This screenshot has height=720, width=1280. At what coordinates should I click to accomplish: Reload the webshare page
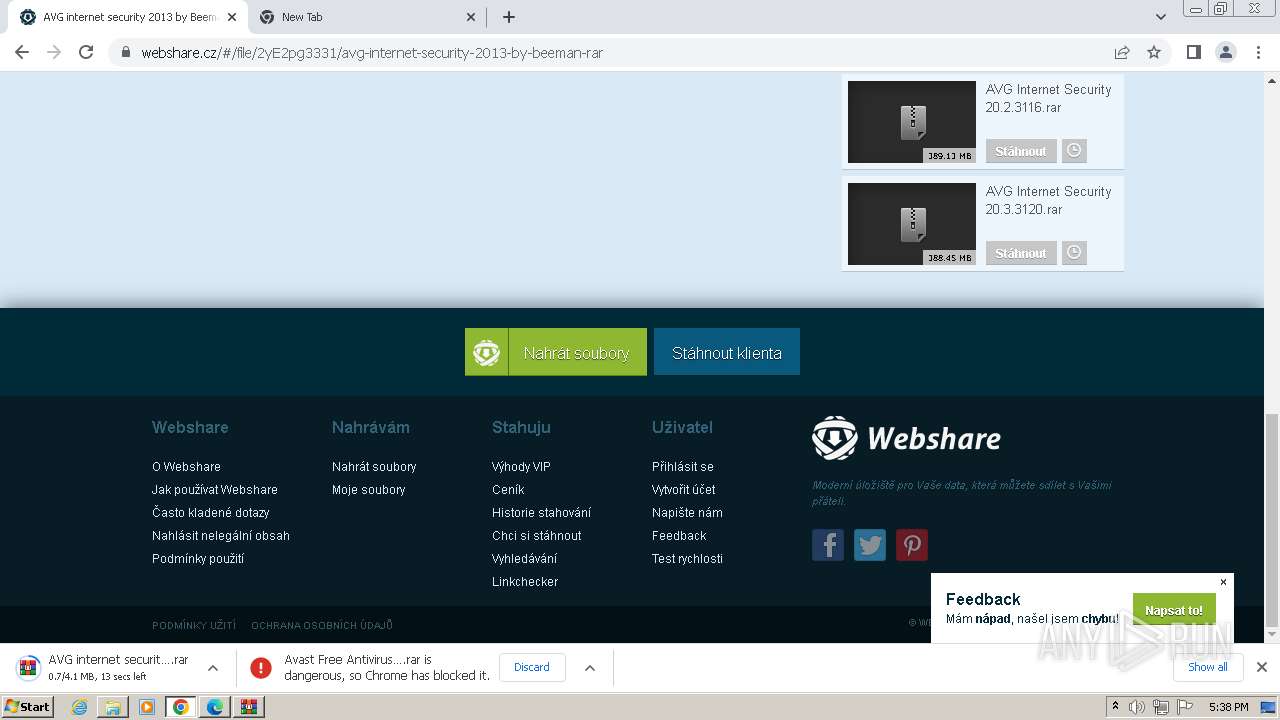(86, 52)
